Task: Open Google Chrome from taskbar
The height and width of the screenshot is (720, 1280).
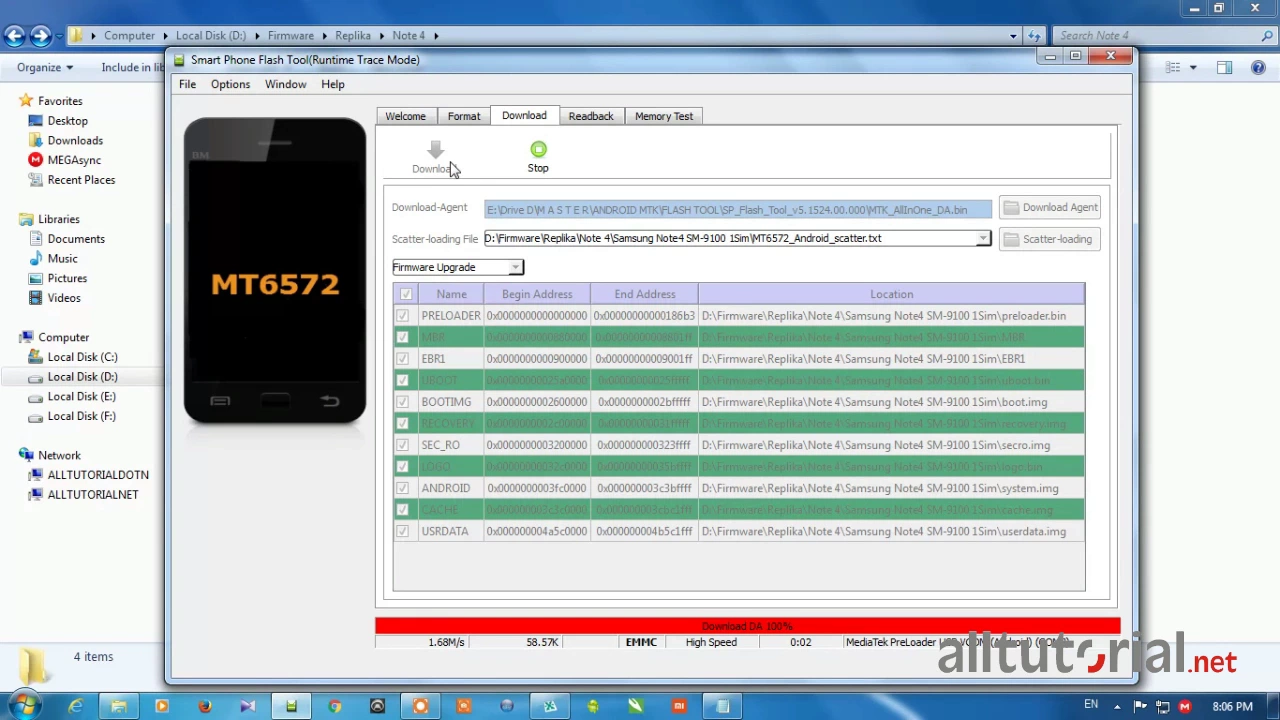Action: coord(335,707)
